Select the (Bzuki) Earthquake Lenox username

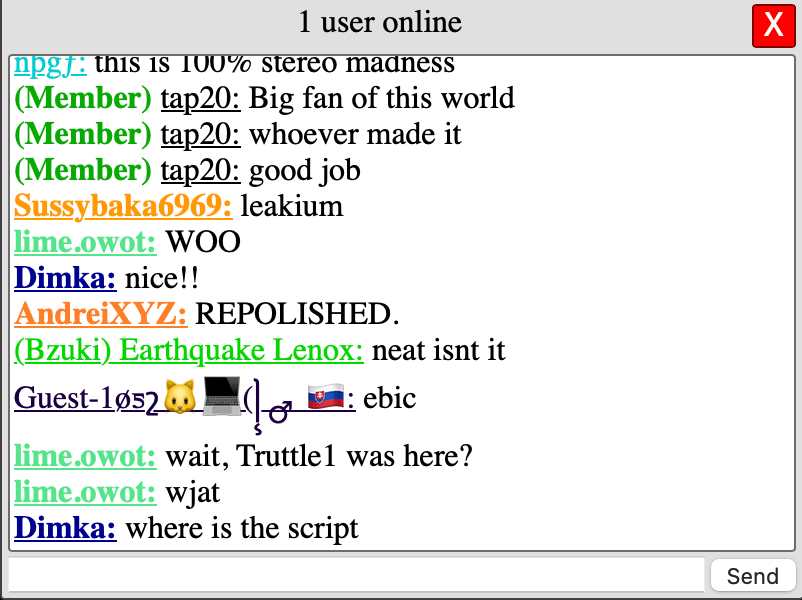(x=188, y=350)
